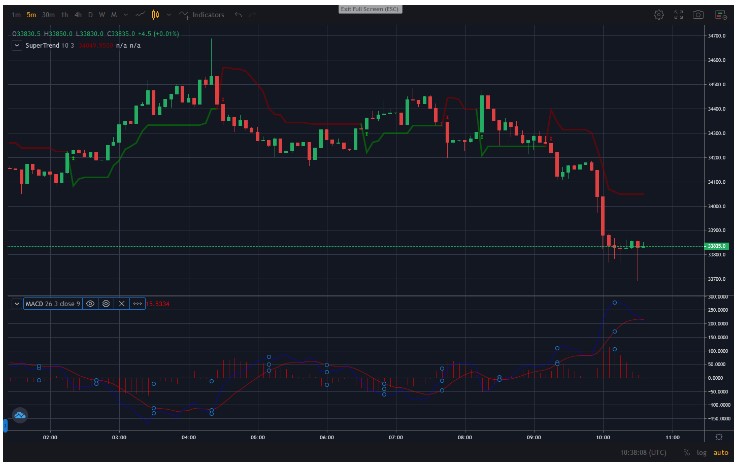Click the order panel icon at top right
Screen dimensions: 740x469
click(721, 15)
